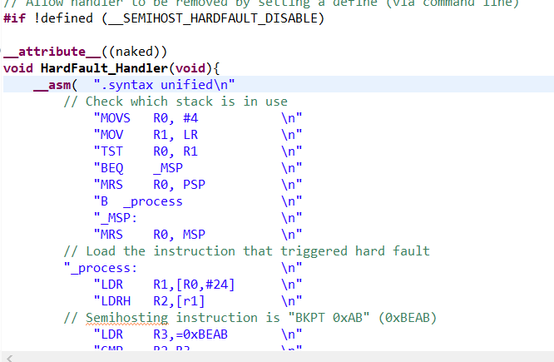Click the LDR R3,=0xBEAB instruction line
This screenshot has width=554, height=362.
click(198, 334)
